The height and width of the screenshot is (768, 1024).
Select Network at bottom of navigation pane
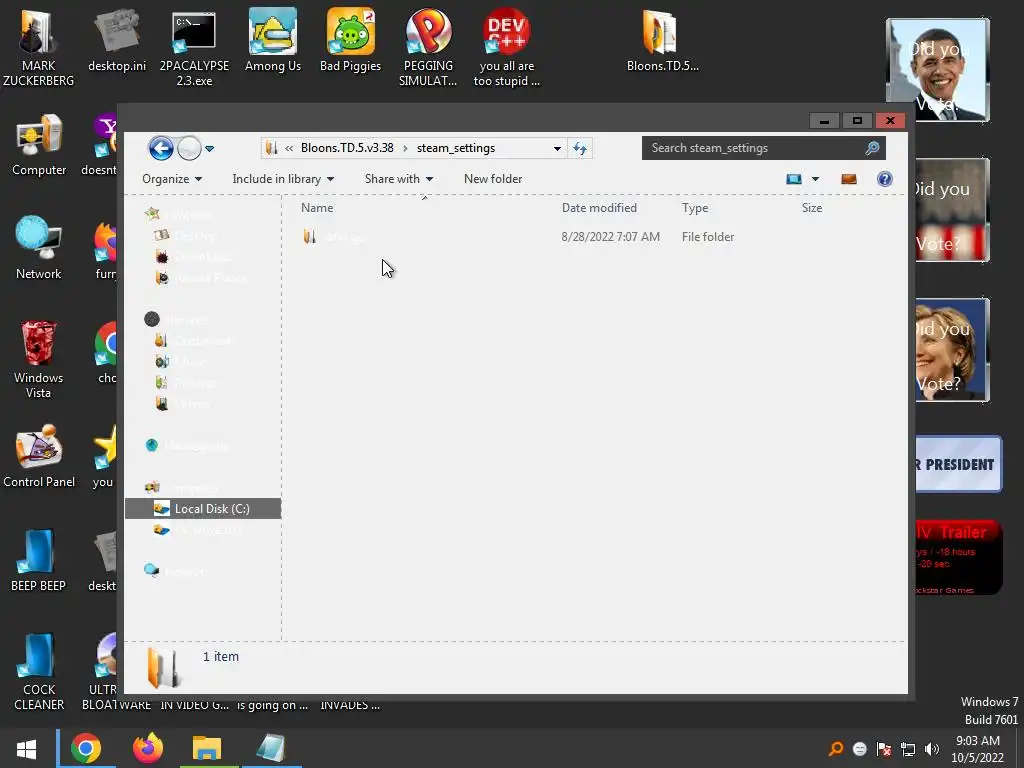click(x=176, y=571)
